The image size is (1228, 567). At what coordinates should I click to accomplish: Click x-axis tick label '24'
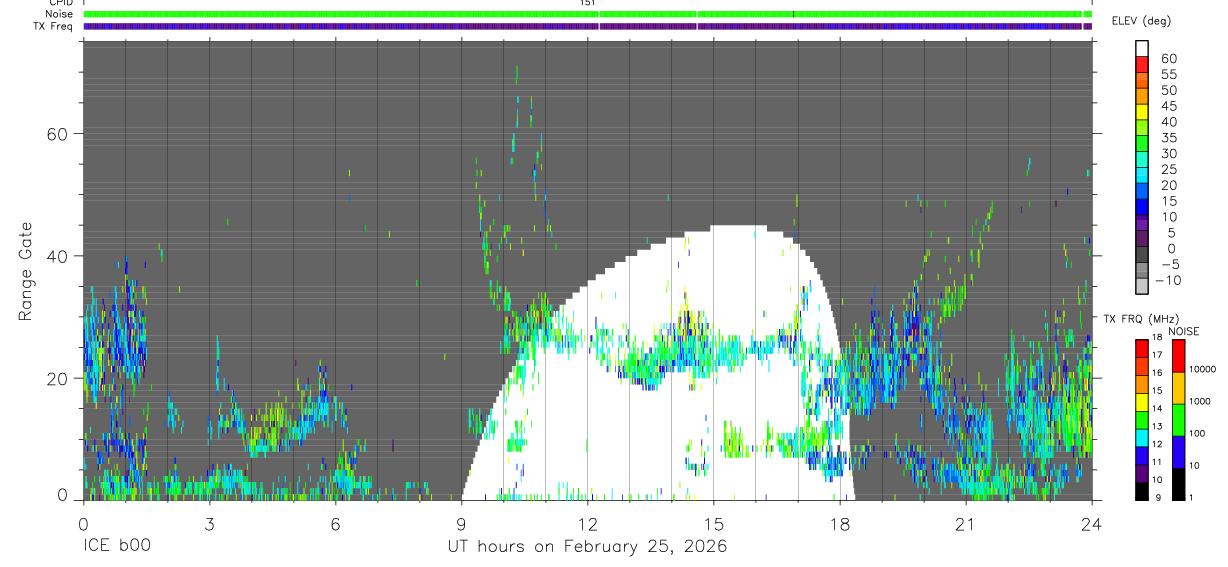tap(1091, 524)
